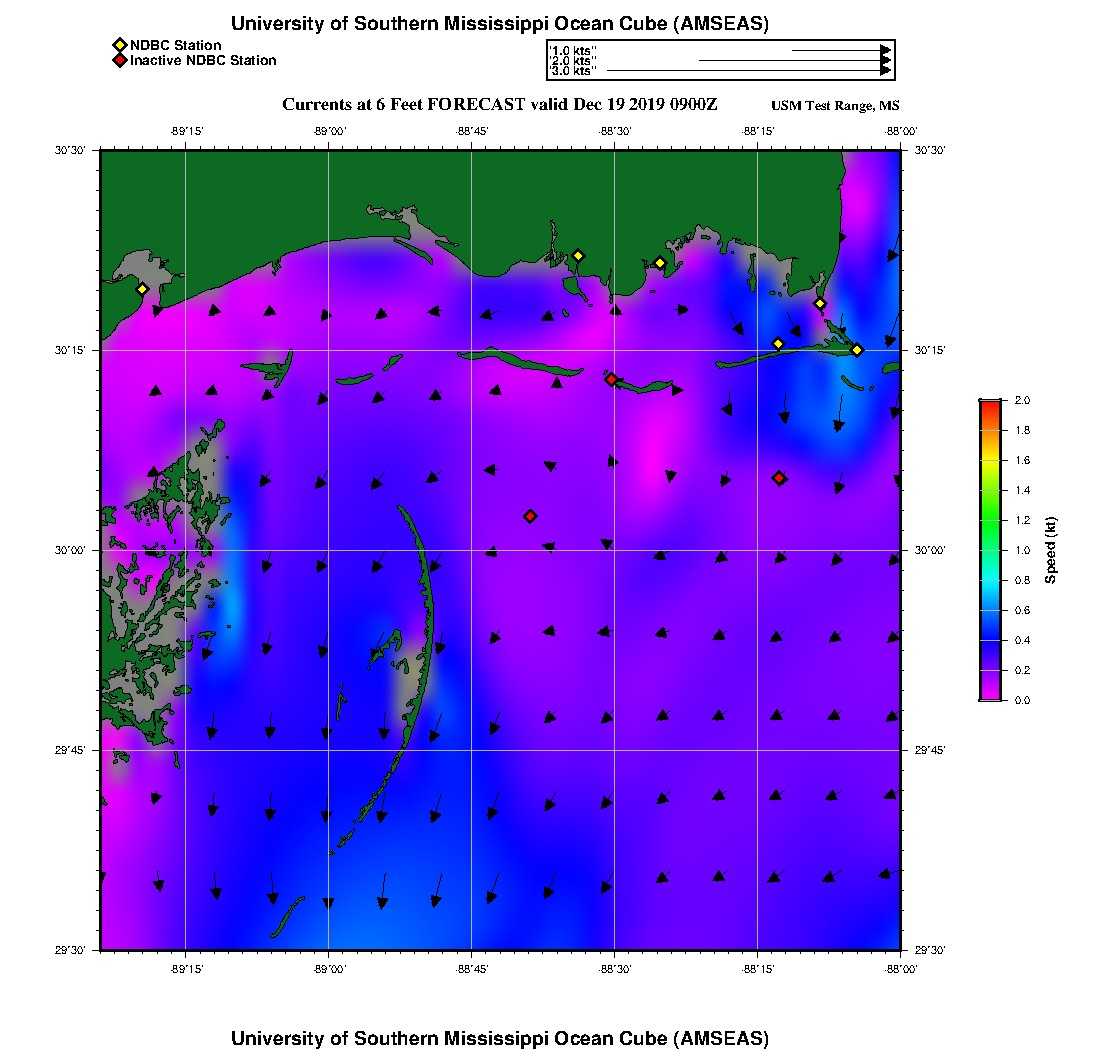Click the easternmost red inactive station marker
This screenshot has width=1100, height=1050.
pyautogui.click(x=779, y=478)
